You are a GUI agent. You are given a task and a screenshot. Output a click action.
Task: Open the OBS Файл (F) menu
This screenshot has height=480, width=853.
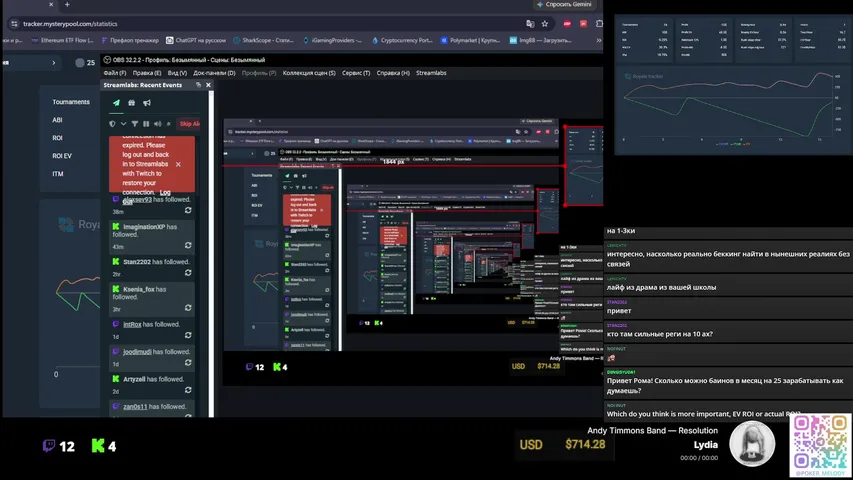(115, 73)
